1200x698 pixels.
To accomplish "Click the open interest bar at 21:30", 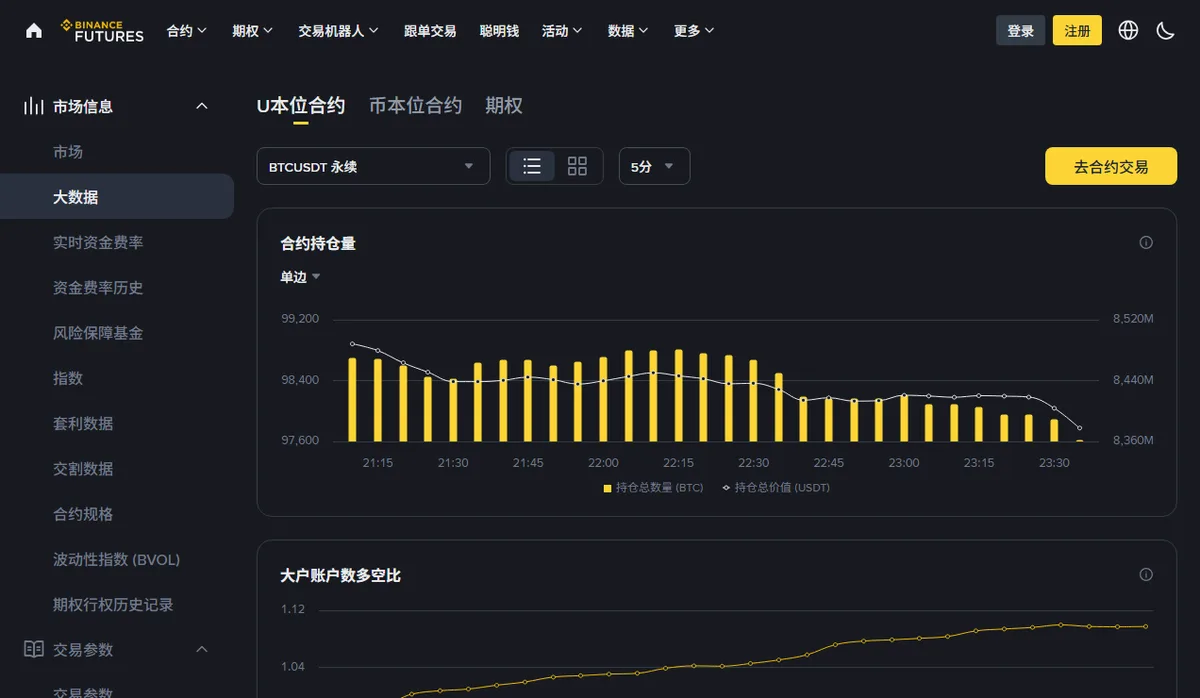I will click(453, 411).
